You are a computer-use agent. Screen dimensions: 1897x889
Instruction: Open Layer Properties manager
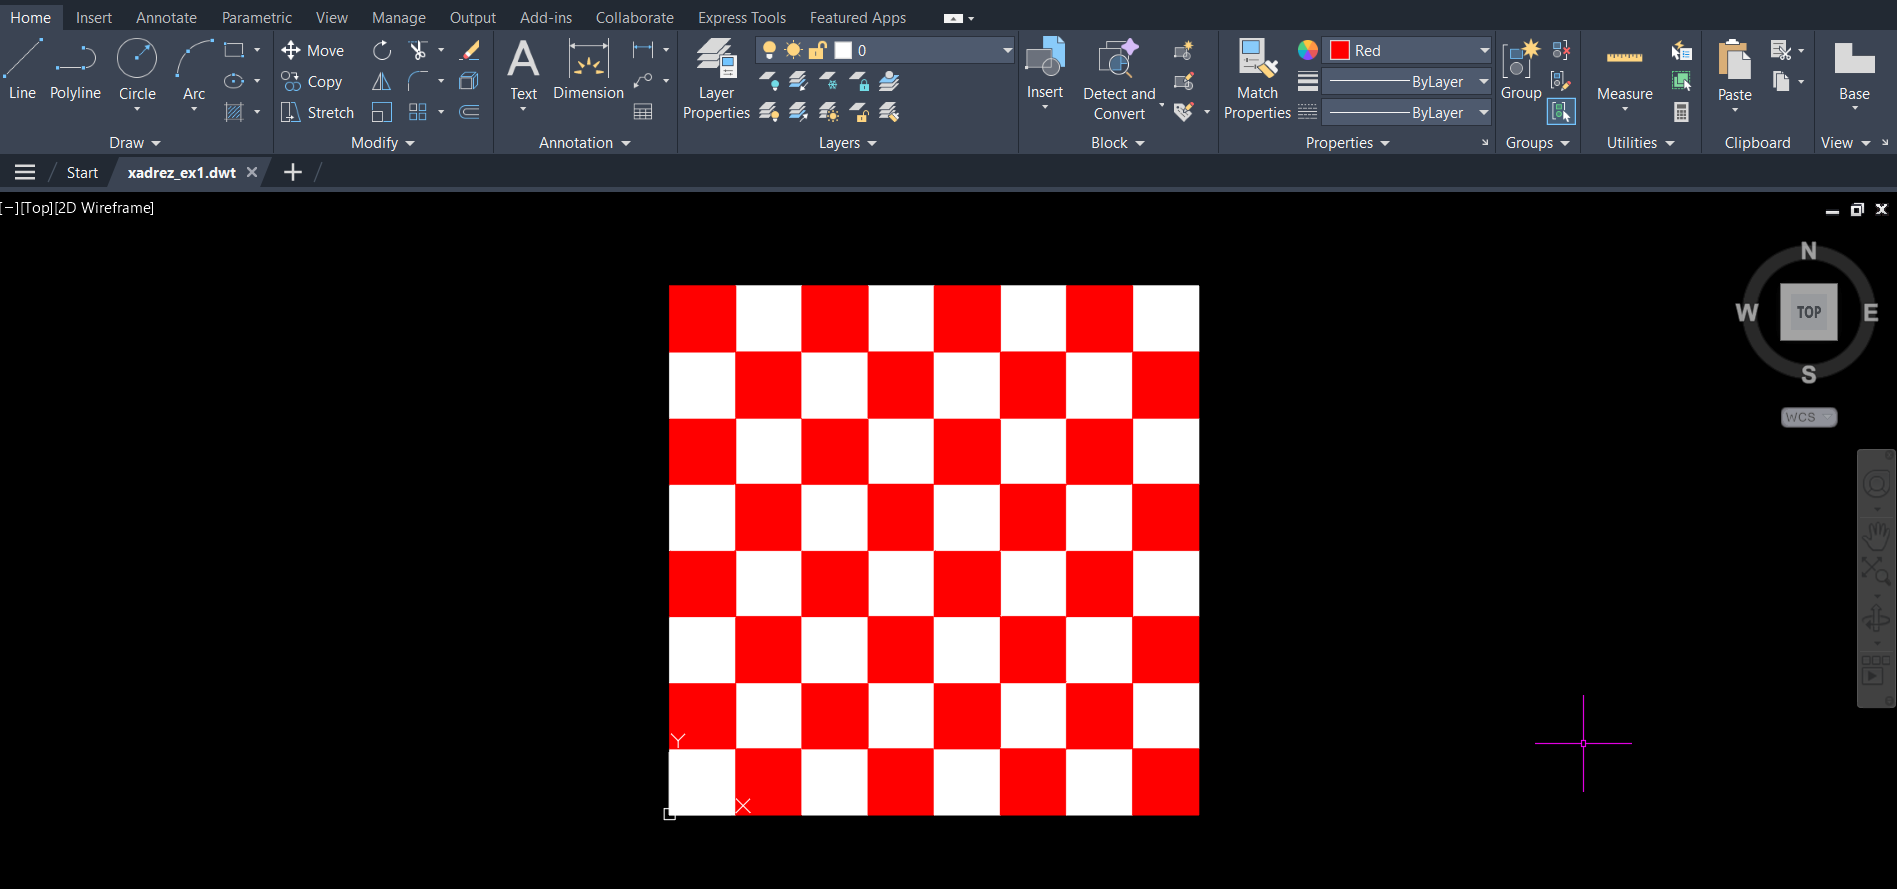[x=716, y=78]
